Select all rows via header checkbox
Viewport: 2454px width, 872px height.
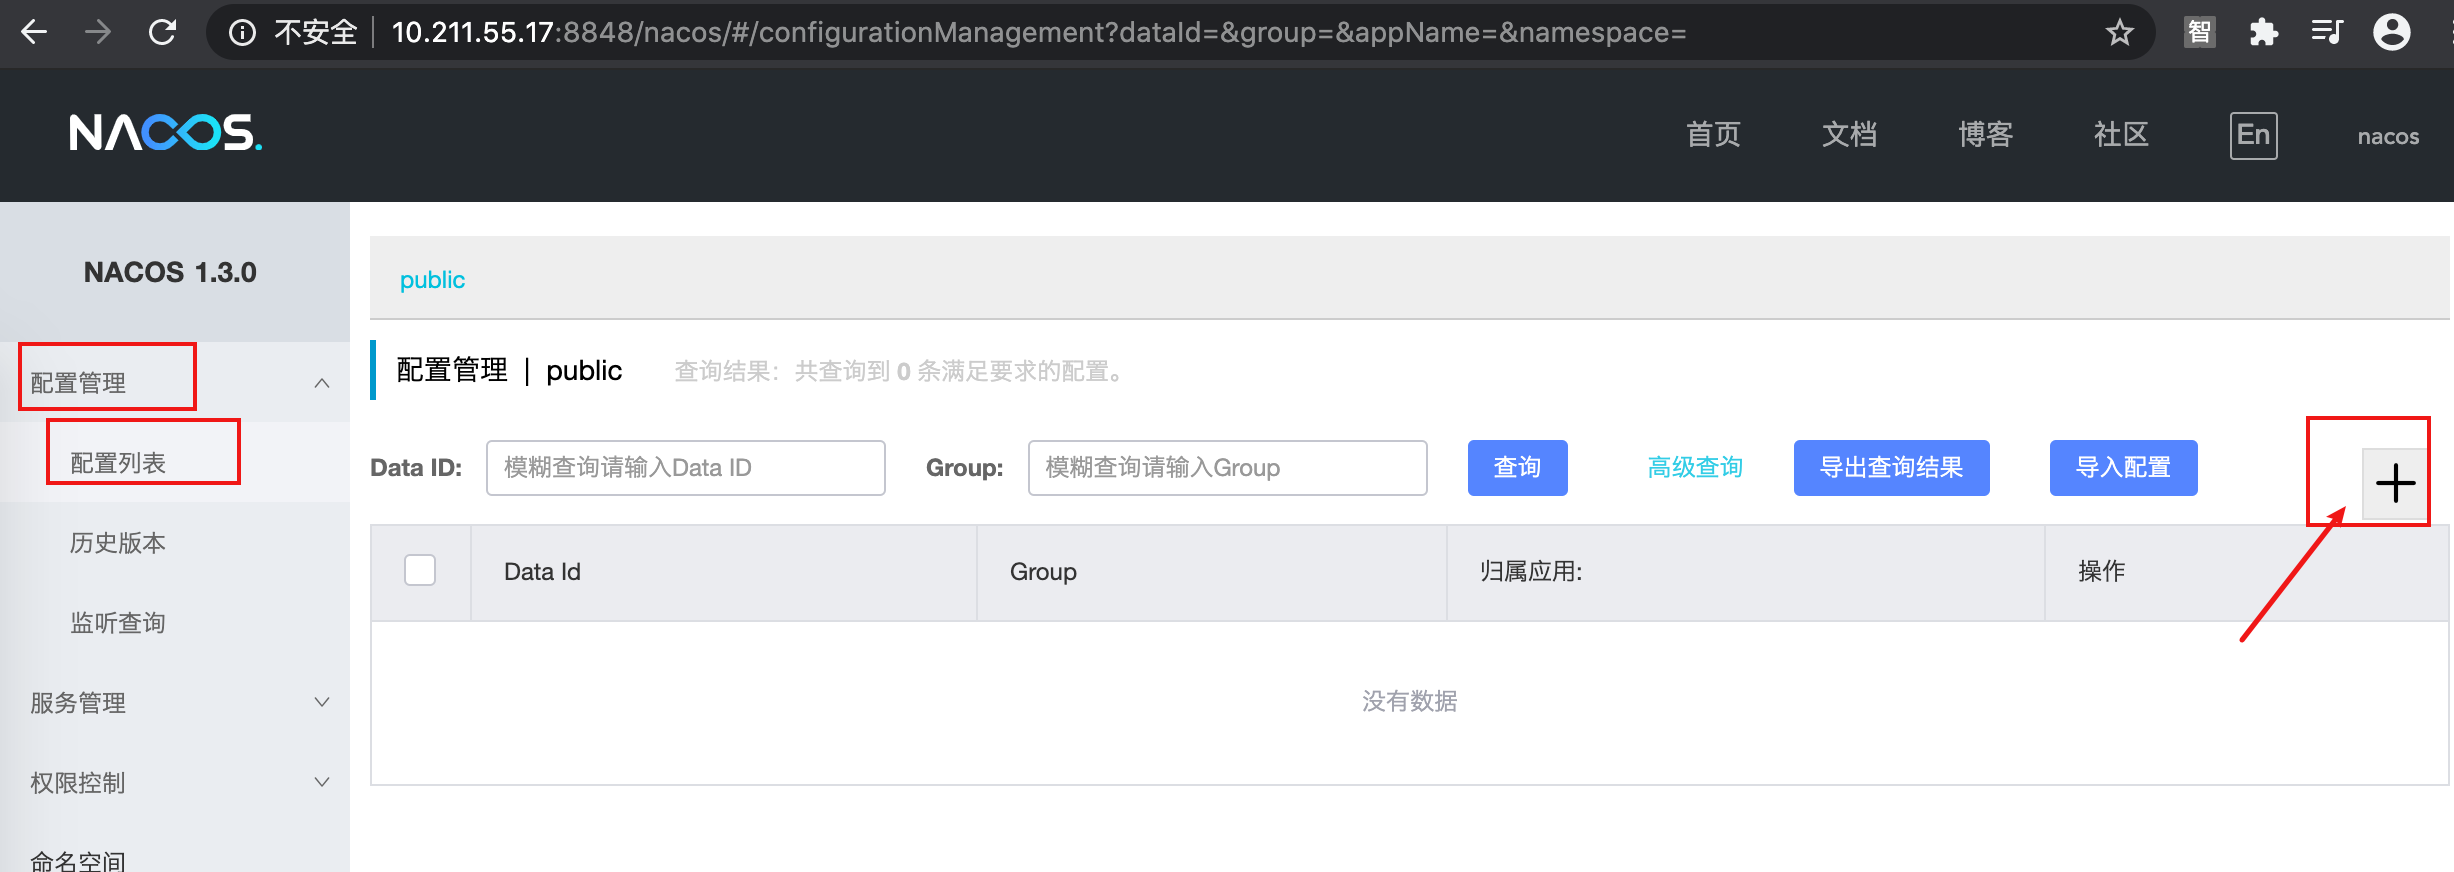point(420,570)
